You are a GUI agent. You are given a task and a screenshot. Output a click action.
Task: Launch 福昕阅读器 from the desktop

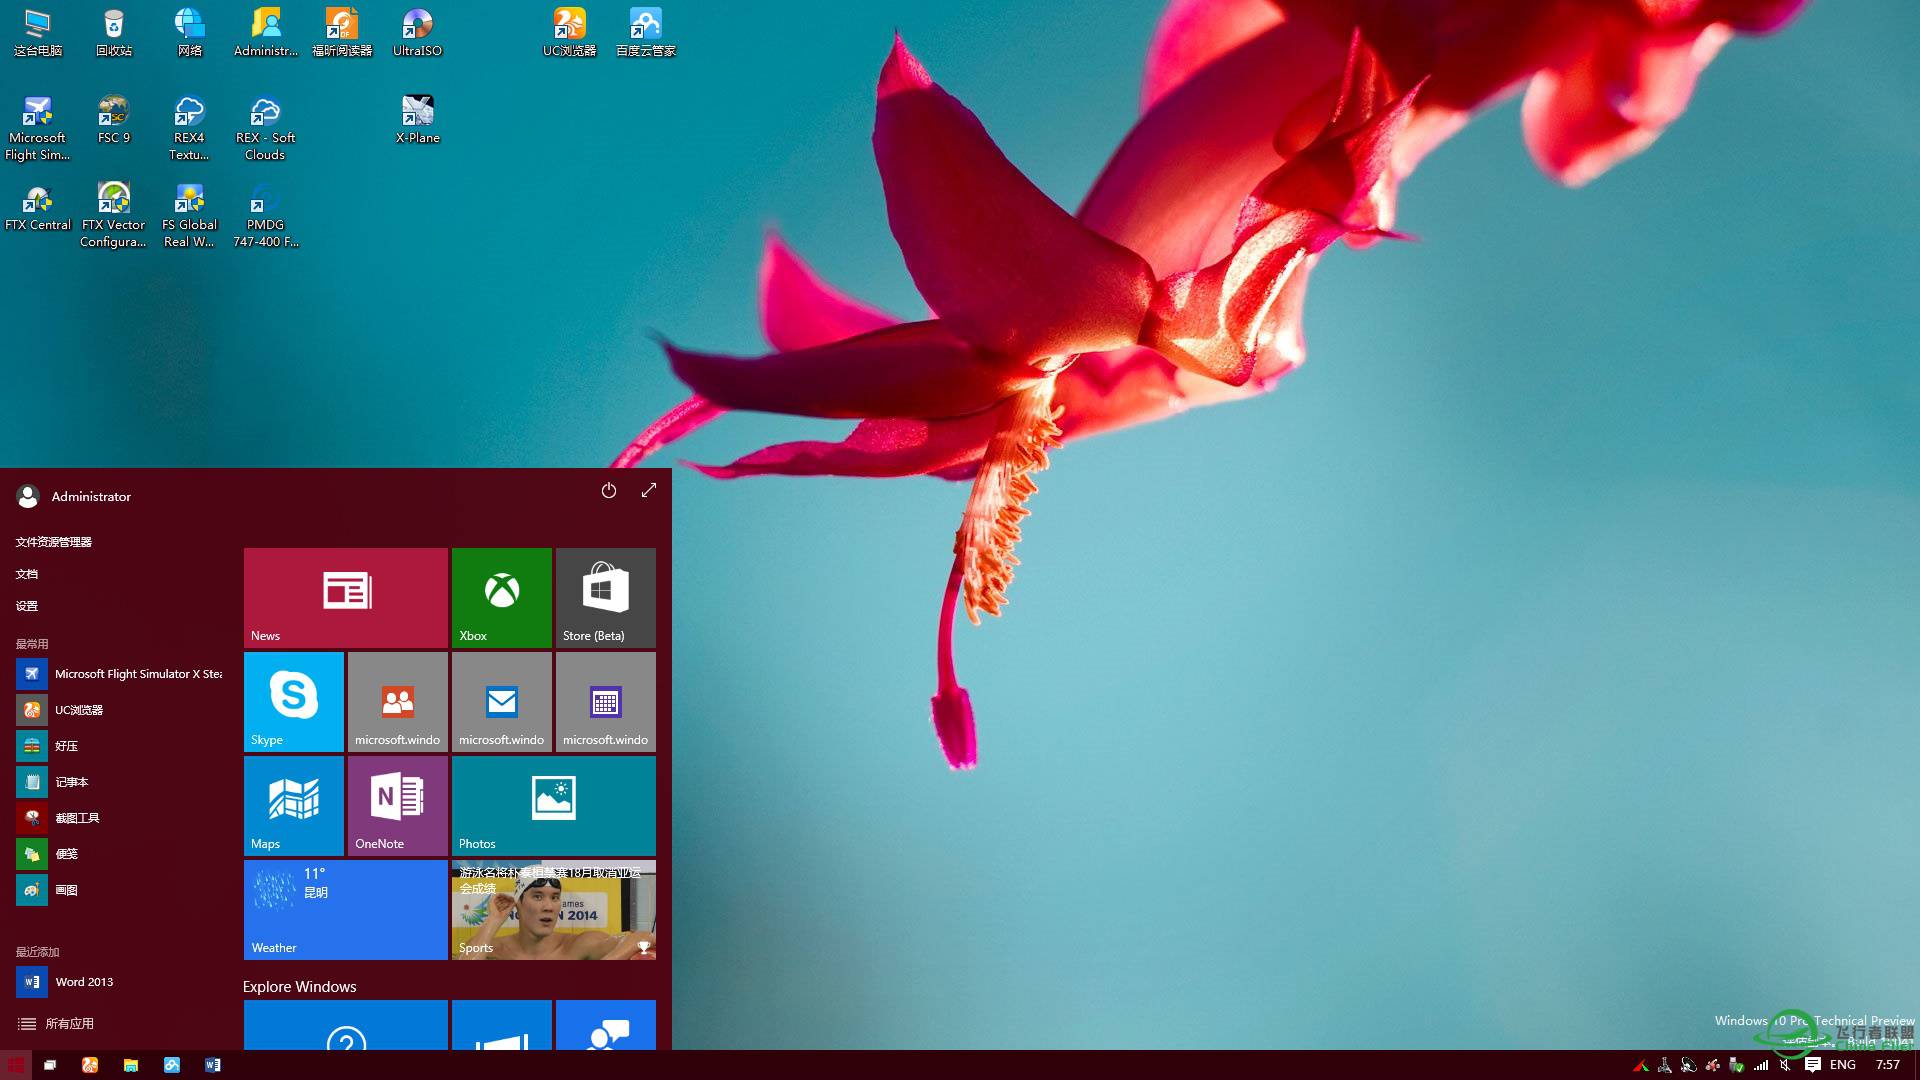coord(342,33)
